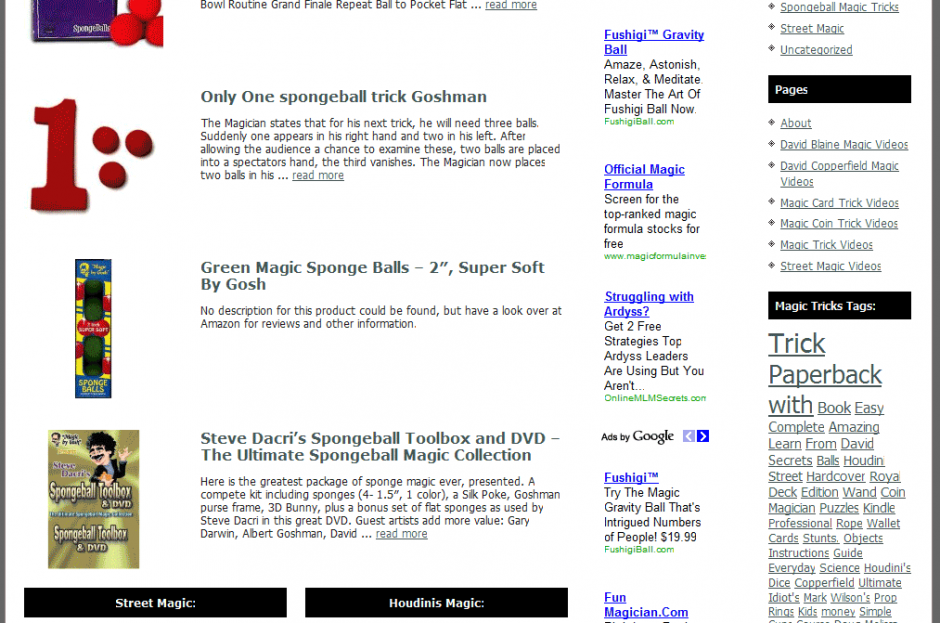
Task: Open the Fushigi™ ad below Ads by Google
Action: (x=631, y=478)
